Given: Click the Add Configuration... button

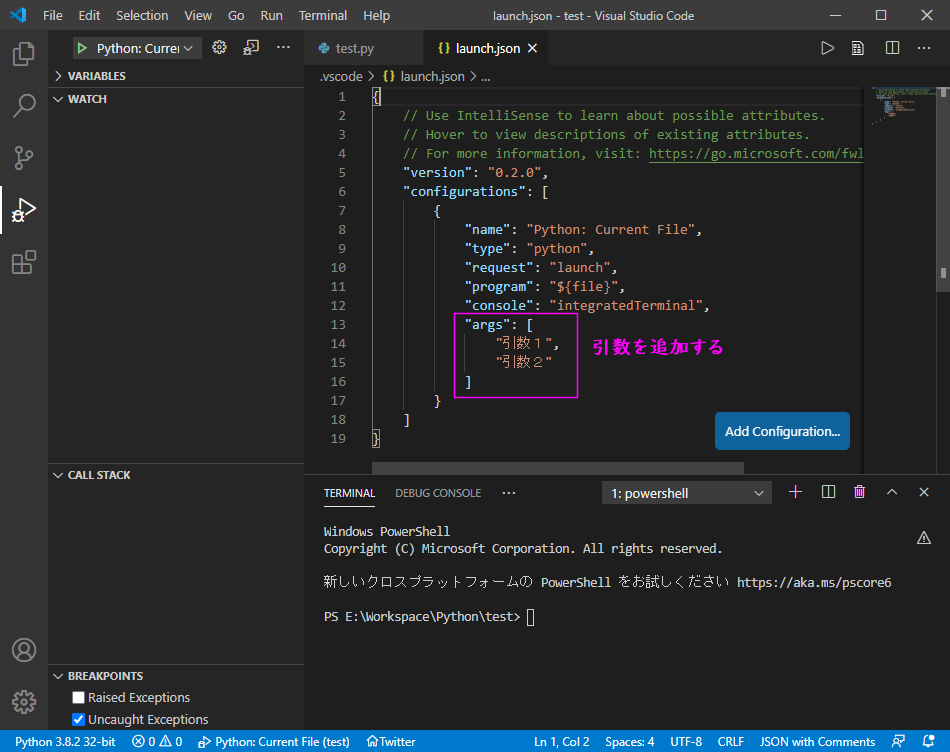Looking at the screenshot, I should tap(782, 431).
